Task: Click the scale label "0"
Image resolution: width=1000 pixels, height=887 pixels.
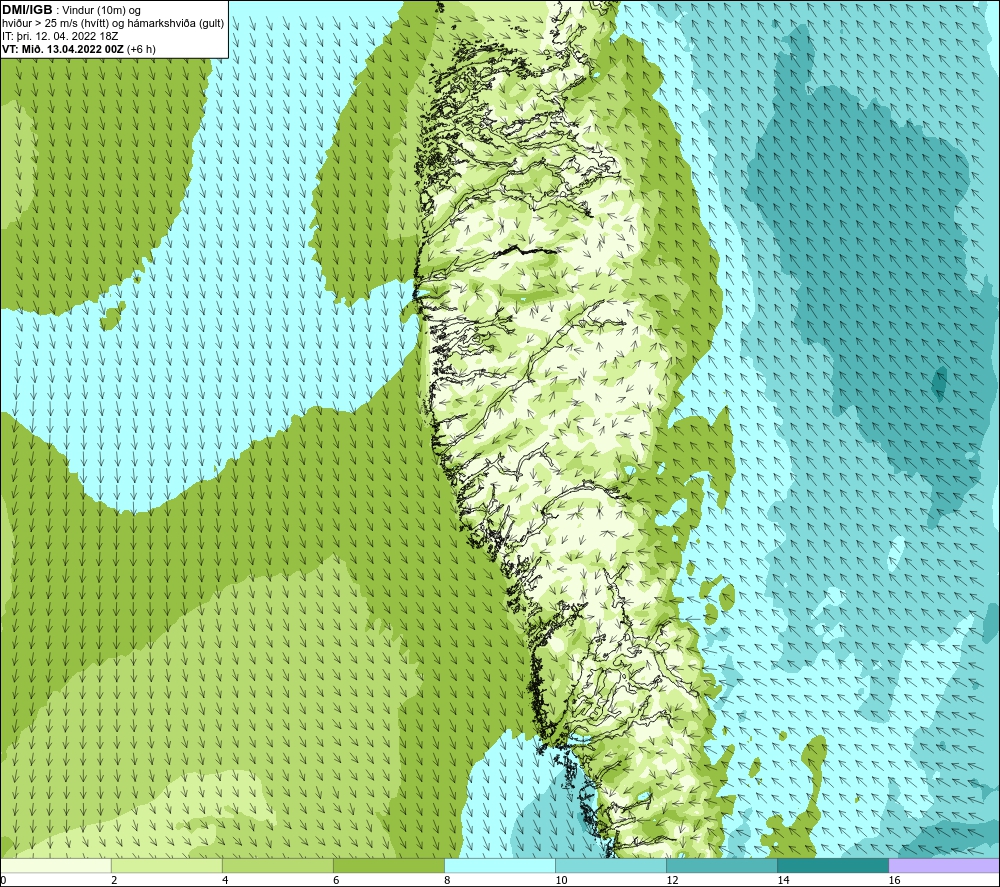Action: click(x=3, y=880)
